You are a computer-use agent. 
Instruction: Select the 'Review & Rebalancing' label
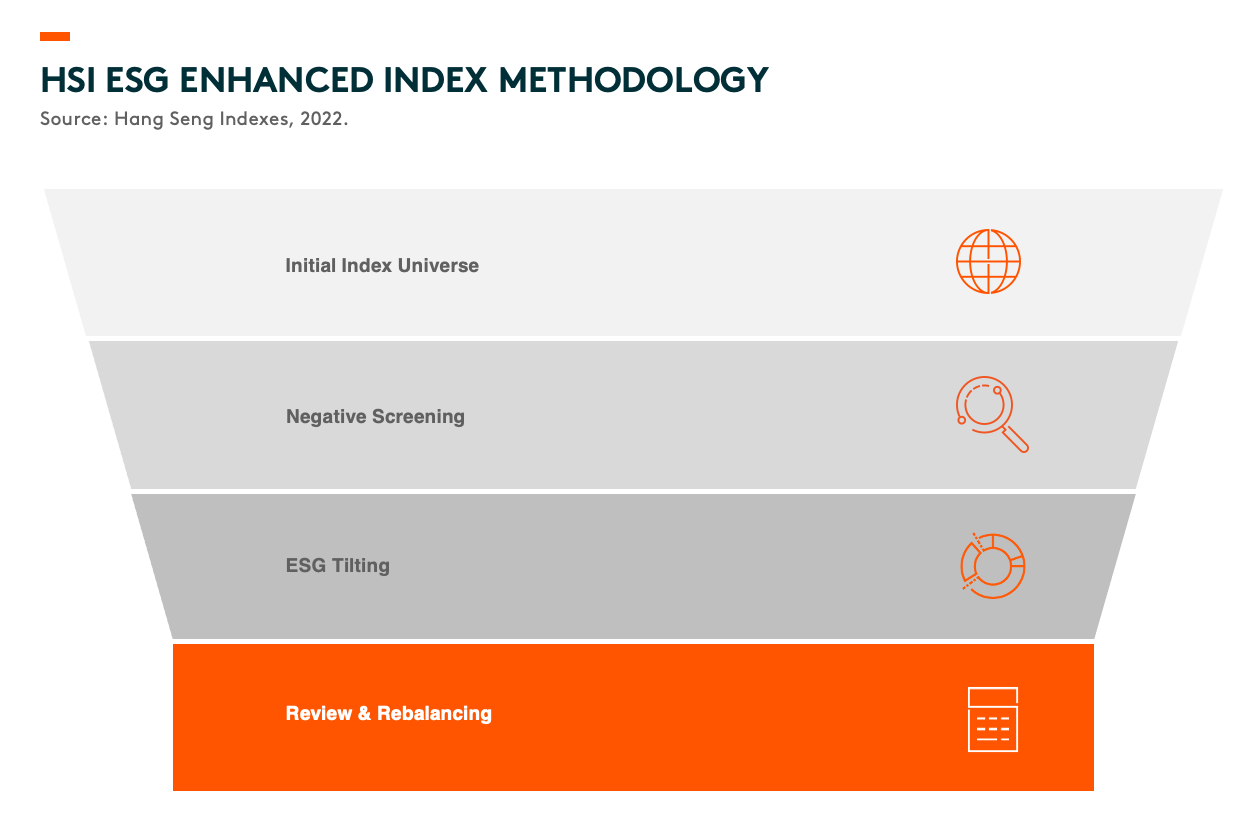point(389,713)
